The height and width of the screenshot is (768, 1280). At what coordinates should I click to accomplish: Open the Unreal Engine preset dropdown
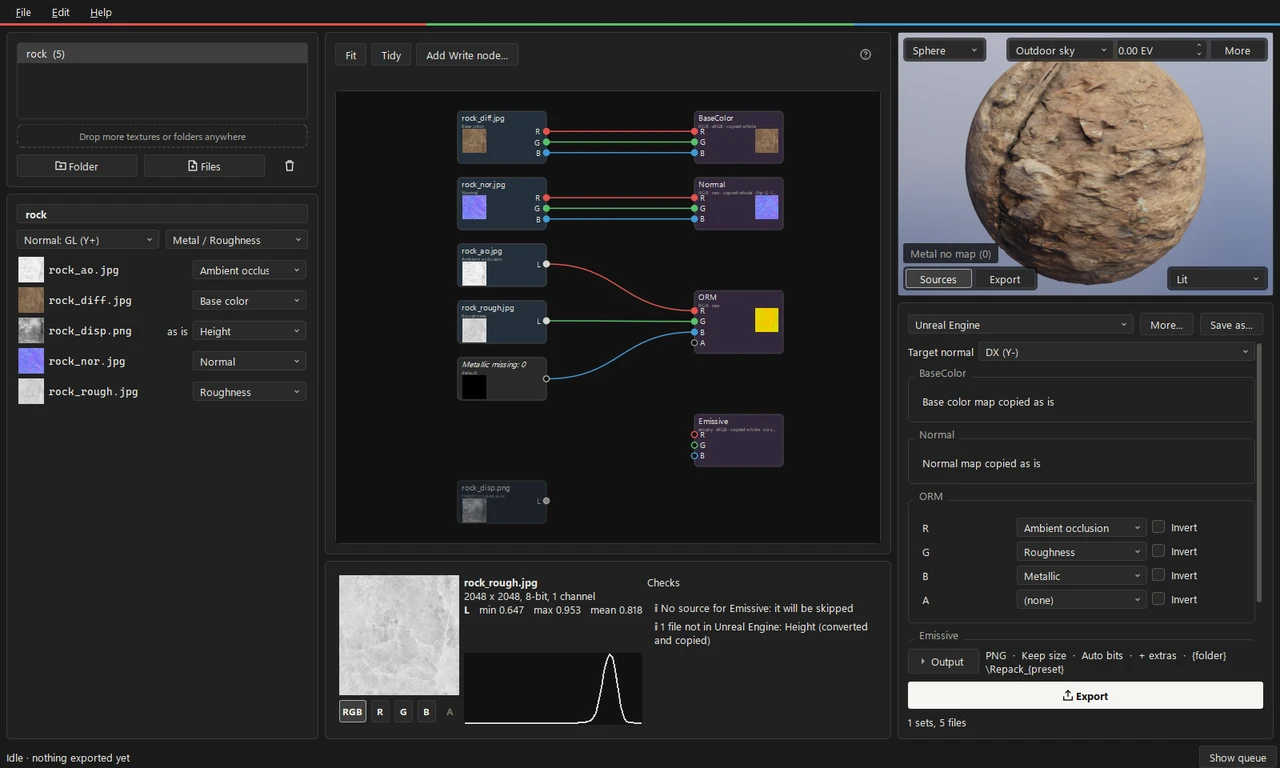pyautogui.click(x=1020, y=325)
